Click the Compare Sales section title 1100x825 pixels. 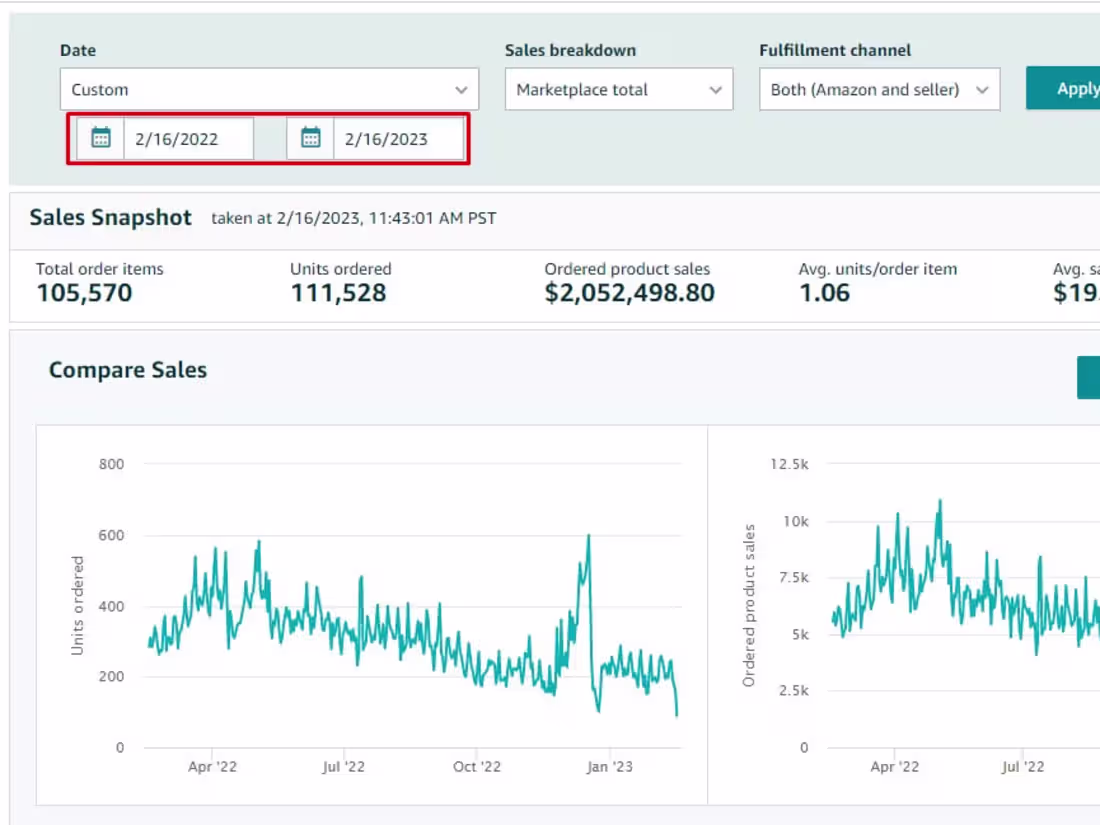tap(128, 370)
